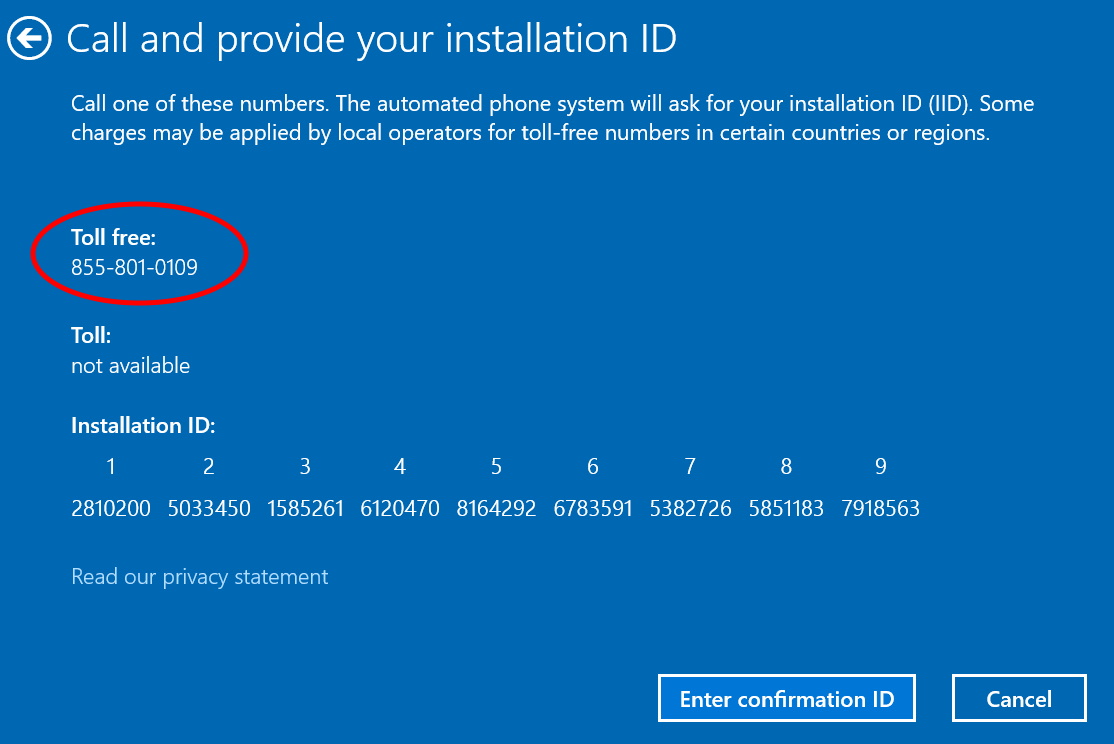
Task: Click the 'Call and provide your installation ID' heading
Action: tap(372, 38)
